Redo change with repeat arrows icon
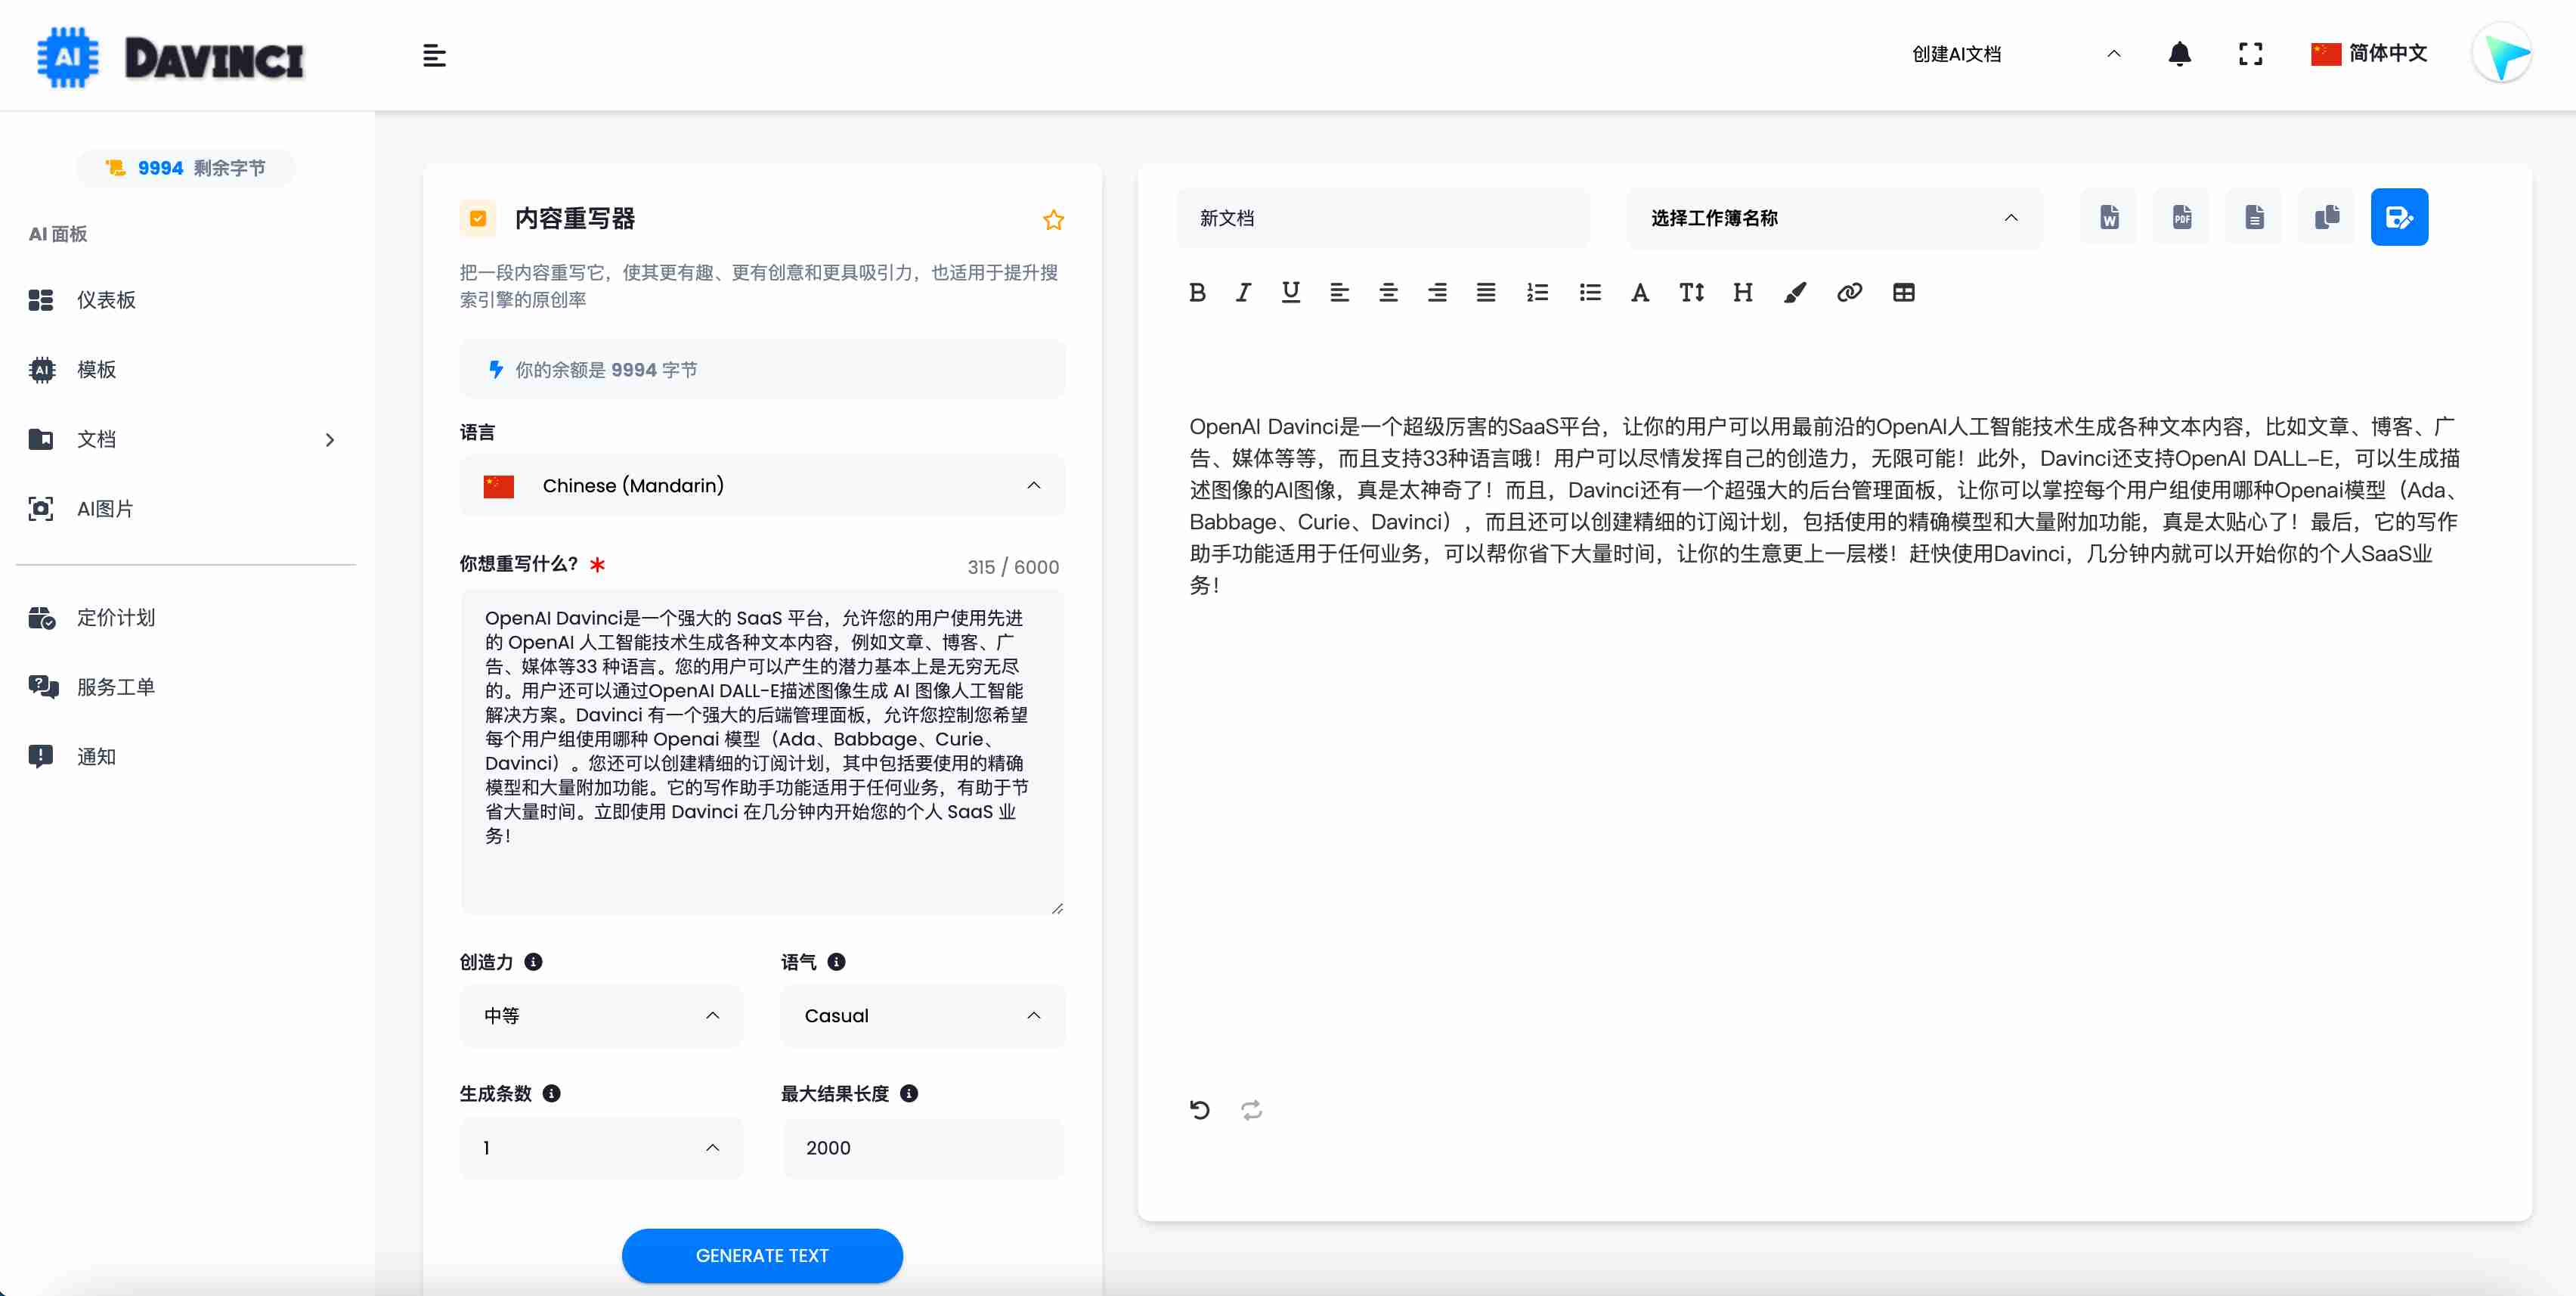This screenshot has height=1296, width=2576. tap(1251, 1110)
